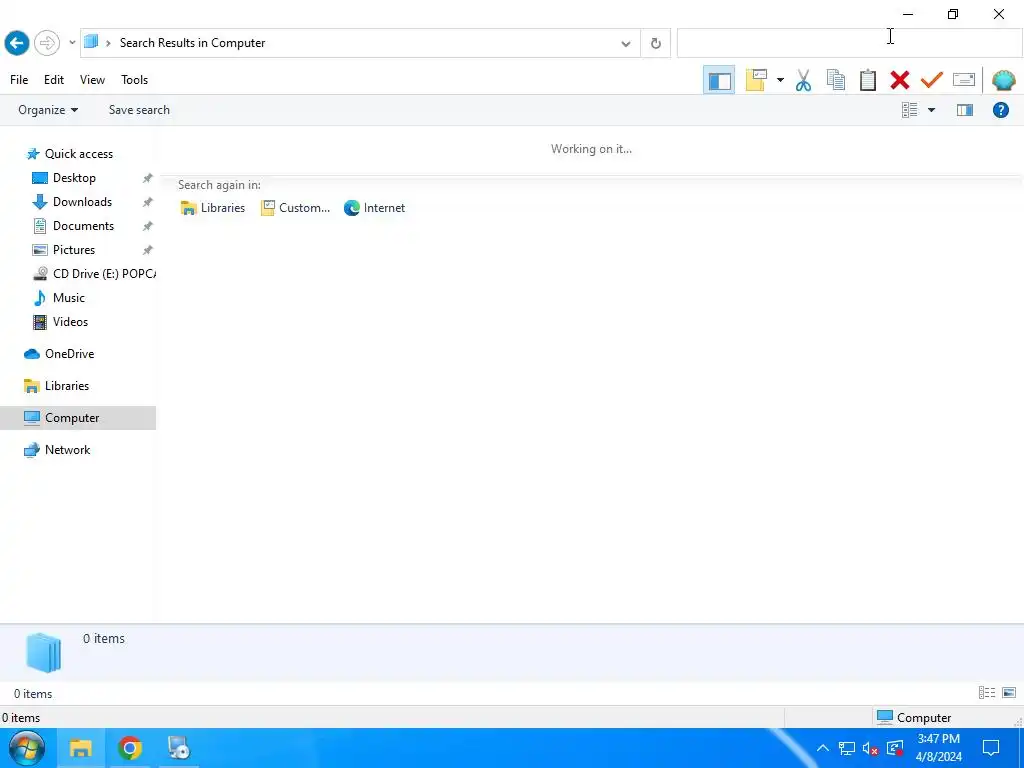Viewport: 1024px width, 768px height.
Task: Click the Save search button
Action: tap(139, 110)
